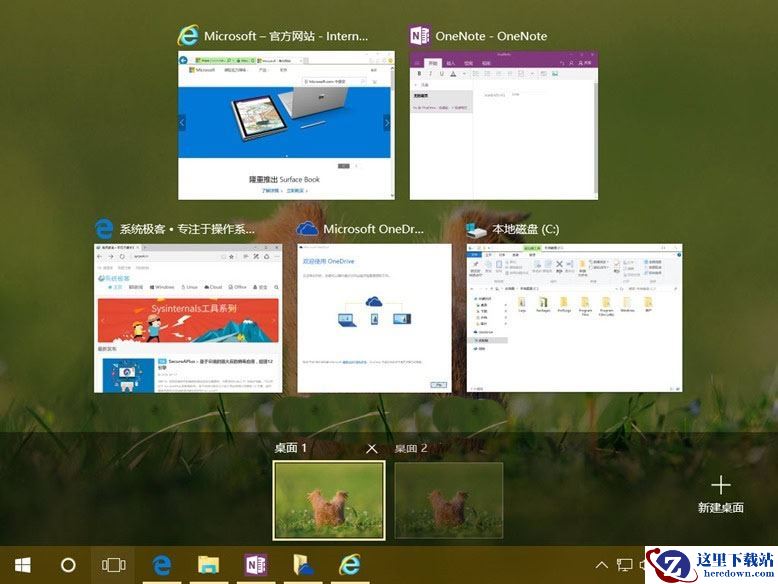Click the 桌面 2 label text
Viewport: 778px width, 584px height.
point(411,448)
